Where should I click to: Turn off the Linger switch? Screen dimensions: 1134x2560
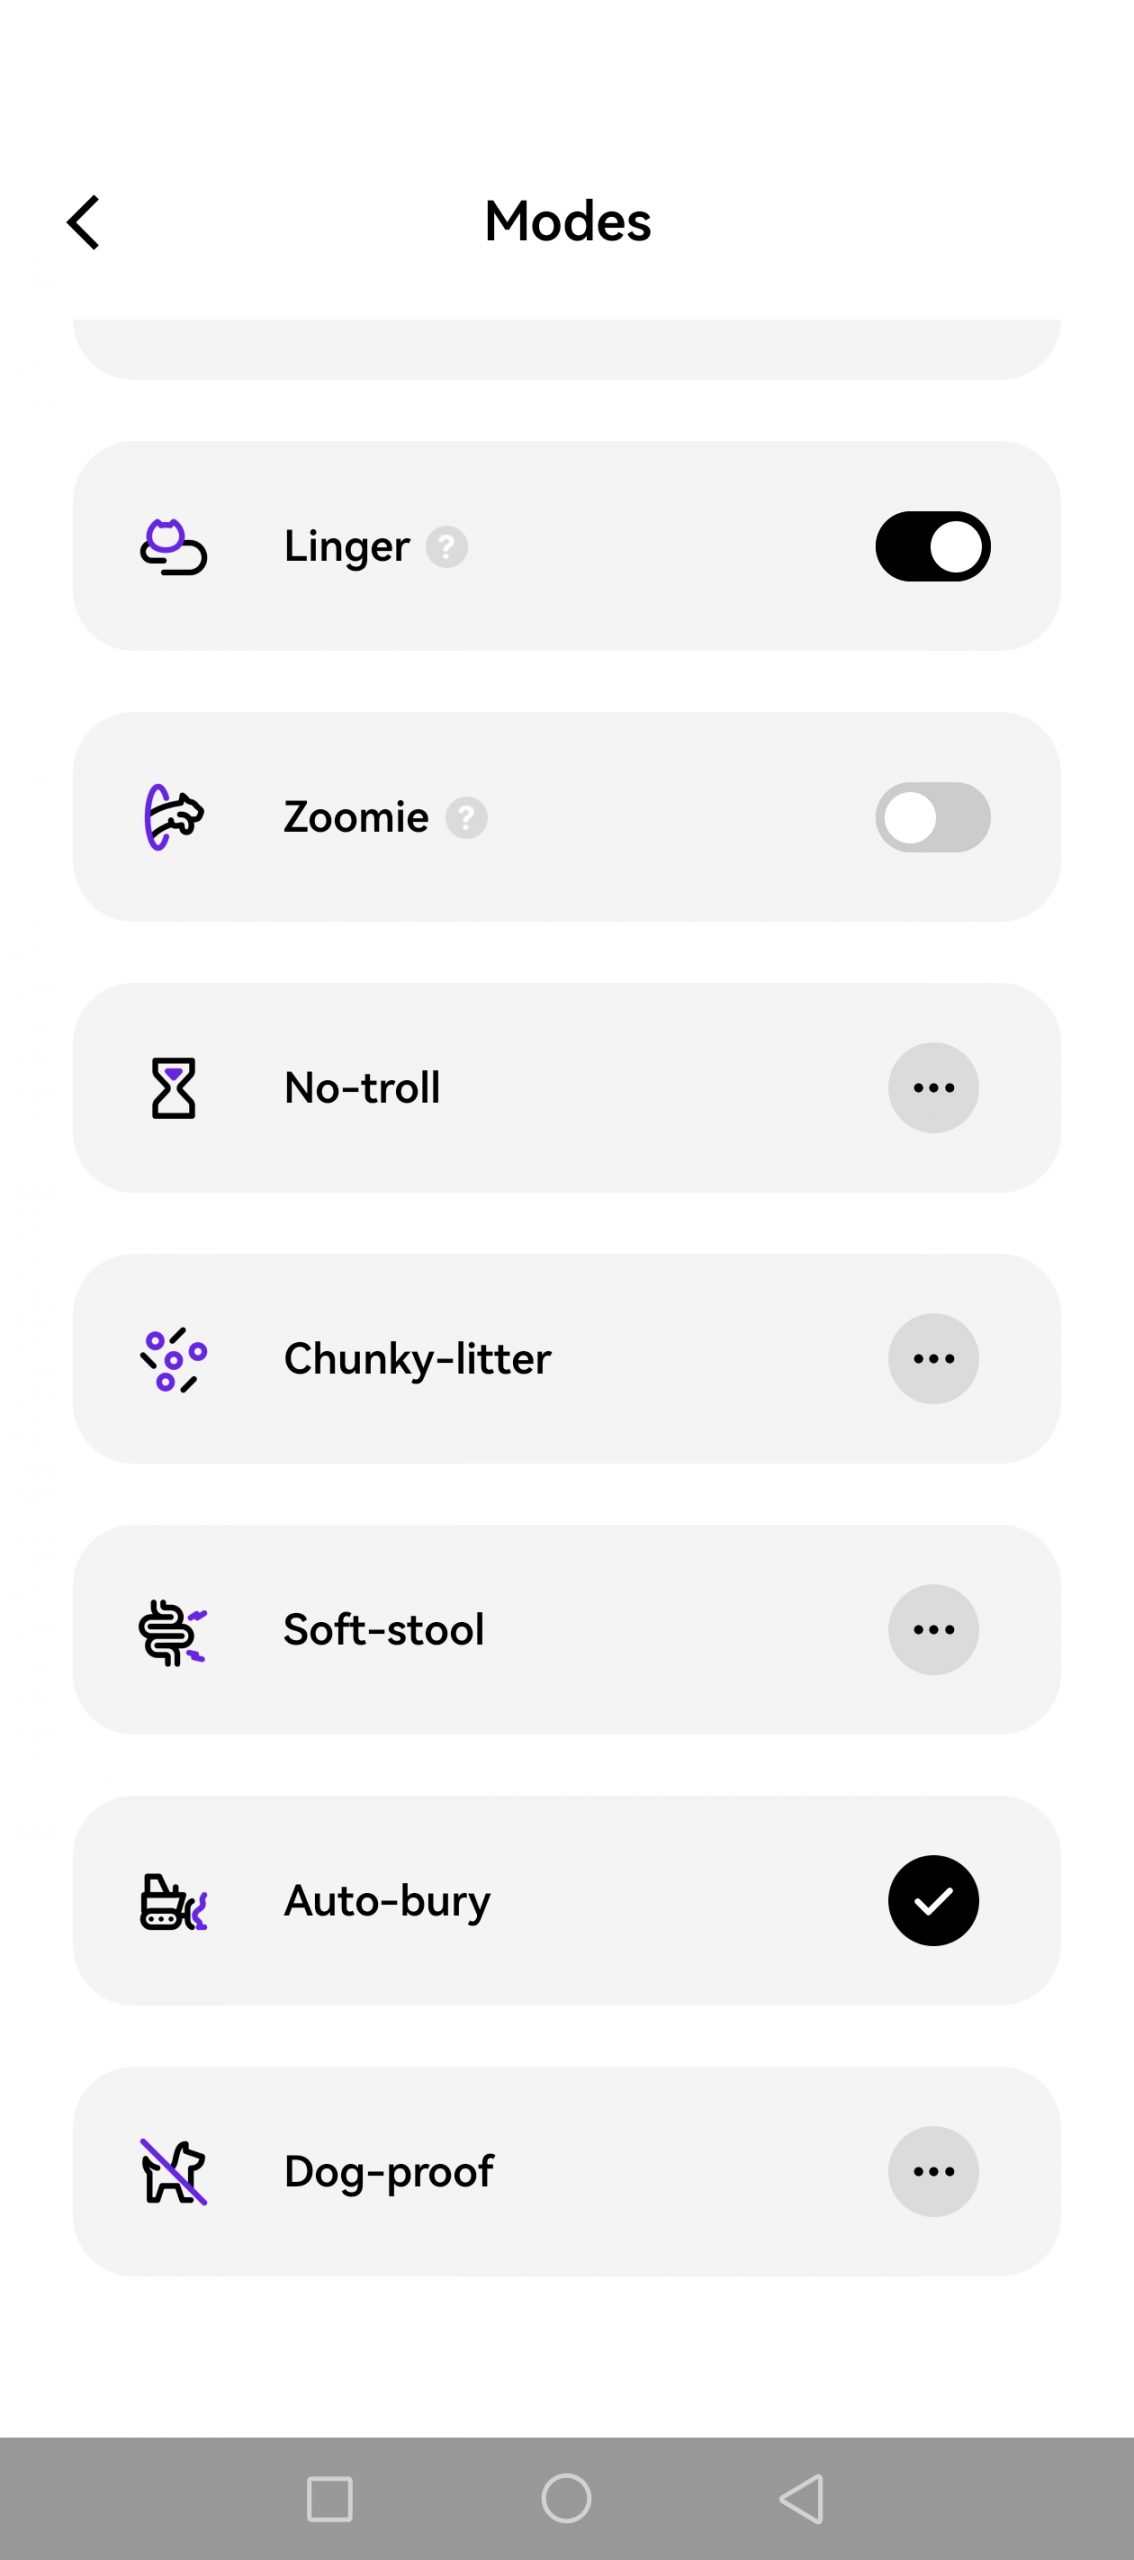tap(932, 547)
